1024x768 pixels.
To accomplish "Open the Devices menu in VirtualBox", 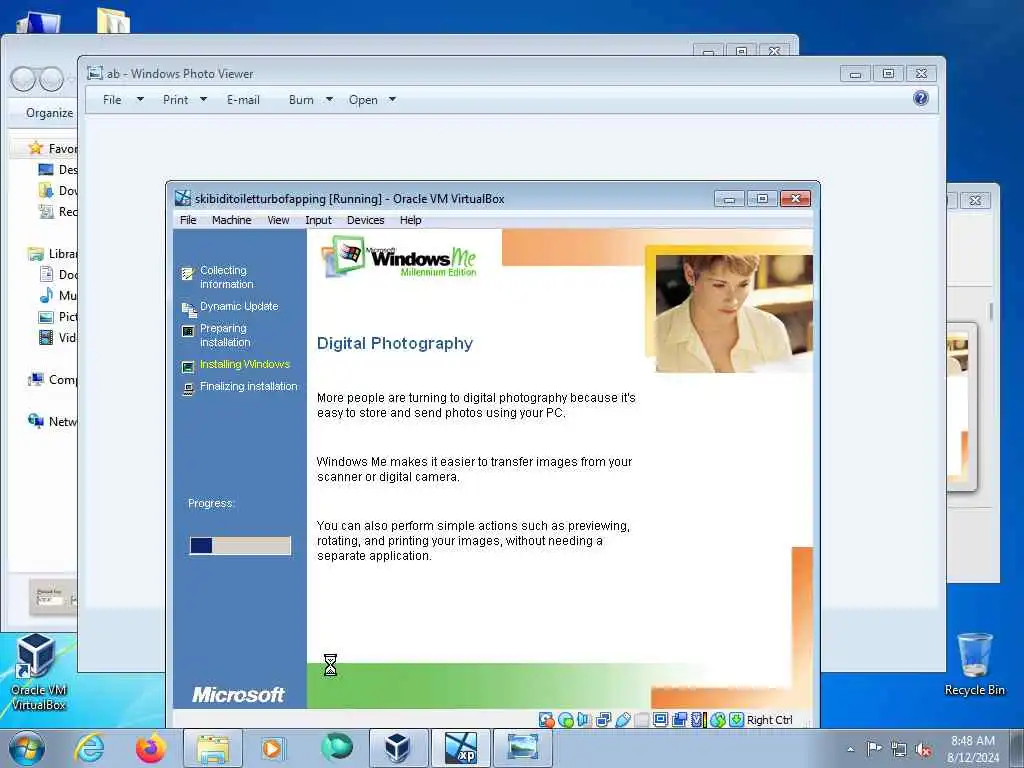I will (365, 220).
